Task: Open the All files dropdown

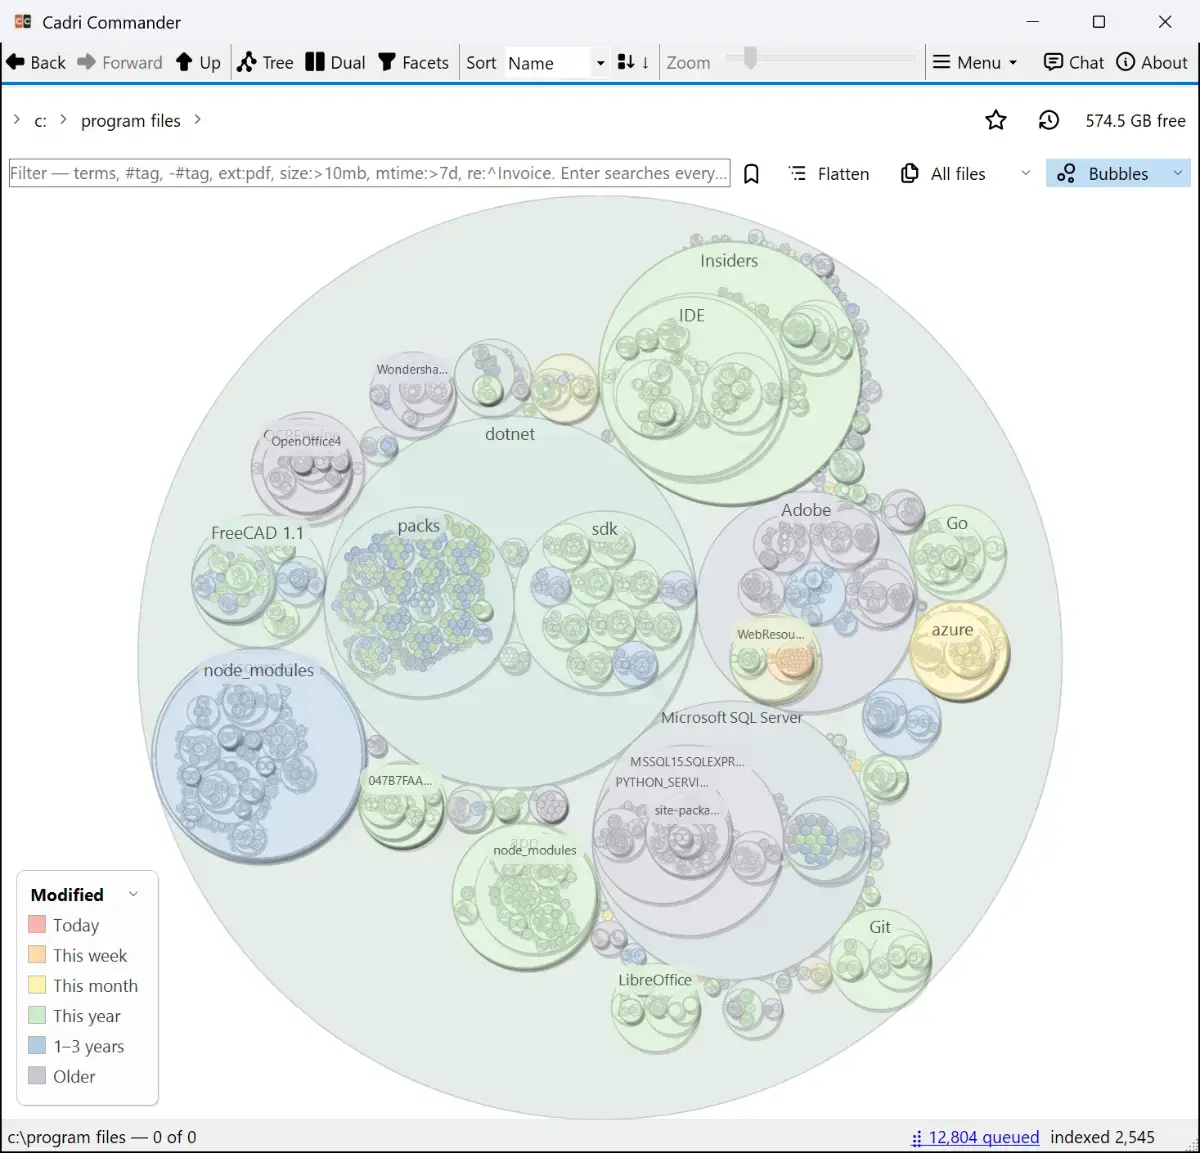Action: click(965, 174)
